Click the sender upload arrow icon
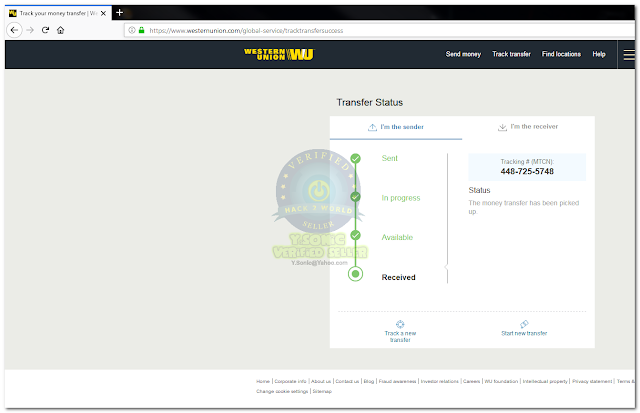Image resolution: width=640 pixels, height=413 pixels. pos(372,127)
